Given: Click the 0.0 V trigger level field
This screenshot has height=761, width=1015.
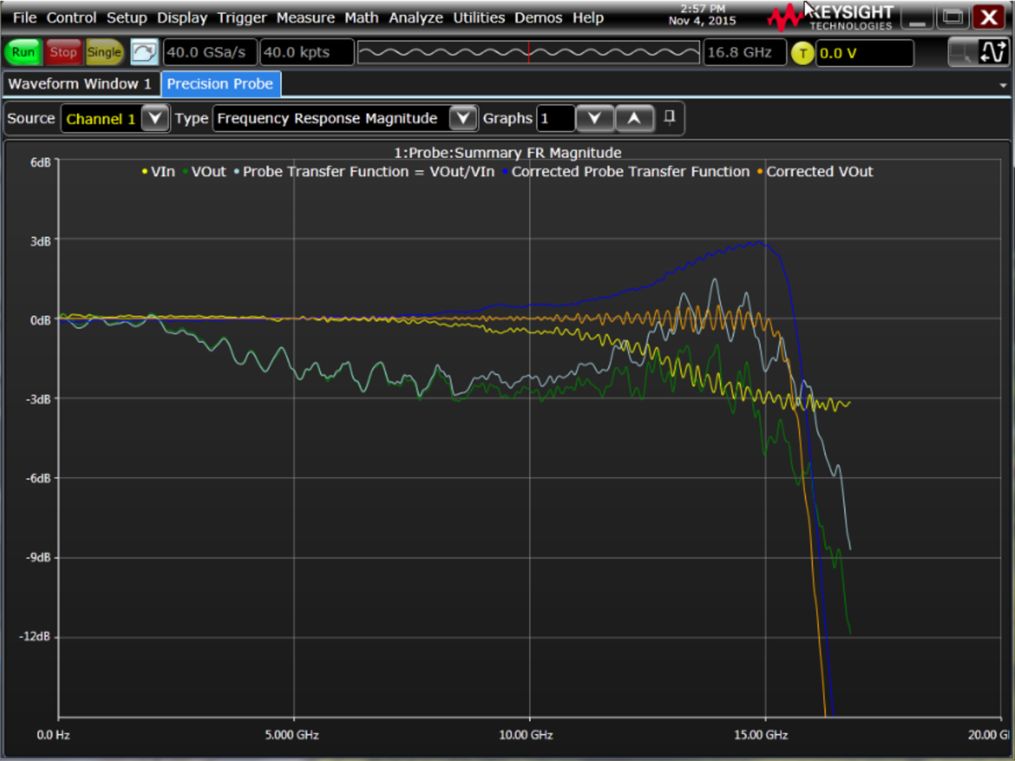Looking at the screenshot, I should click(x=864, y=53).
